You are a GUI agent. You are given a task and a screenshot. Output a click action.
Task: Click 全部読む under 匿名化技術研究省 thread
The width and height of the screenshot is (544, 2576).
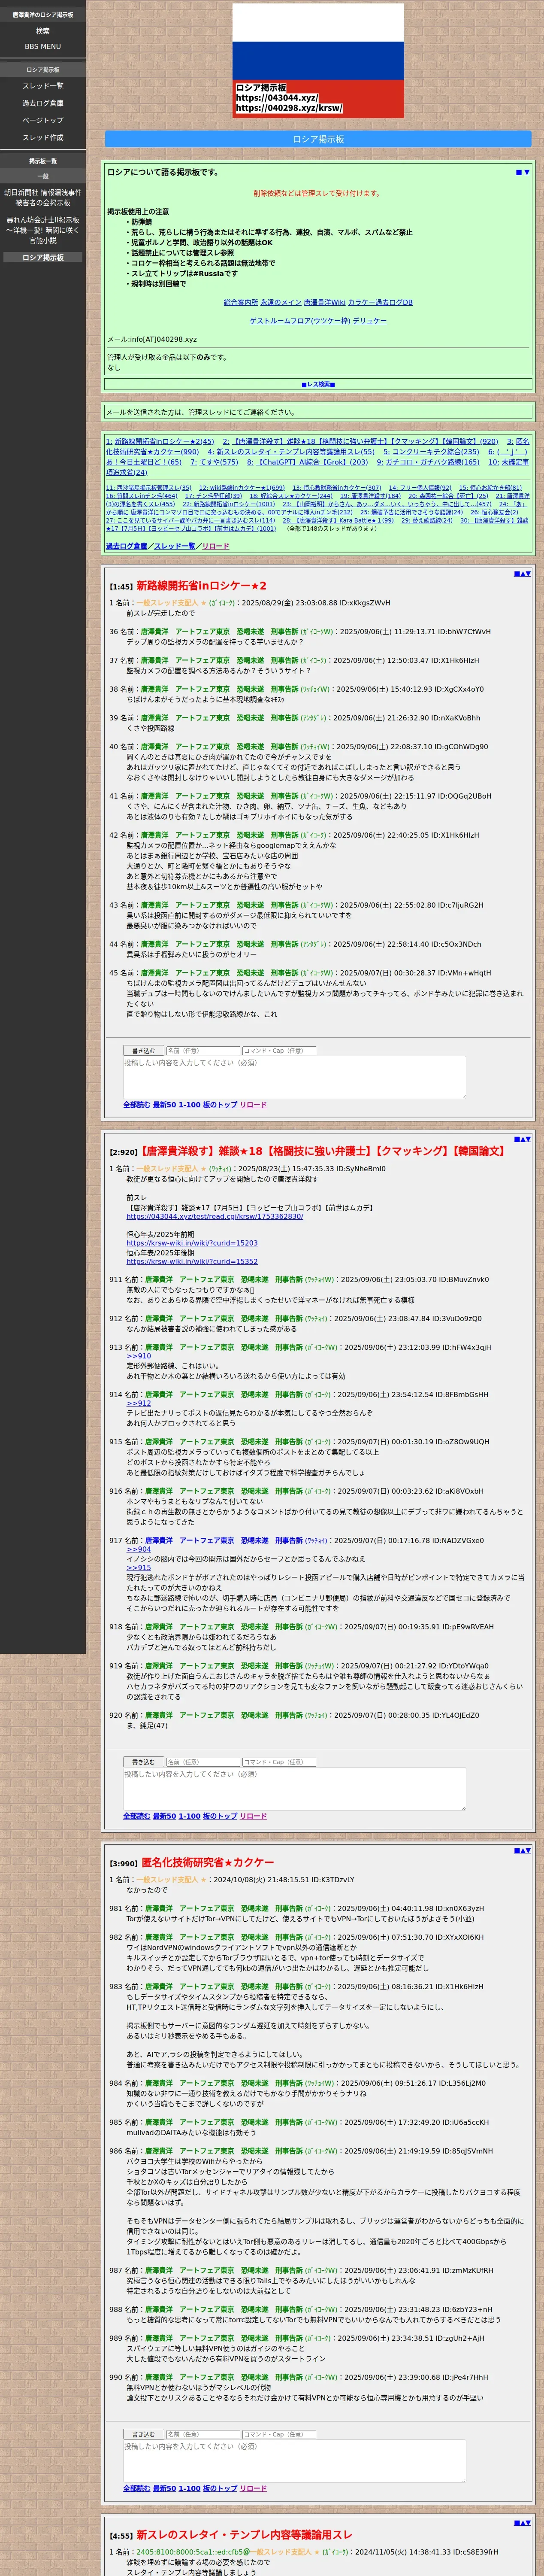pos(136,2488)
